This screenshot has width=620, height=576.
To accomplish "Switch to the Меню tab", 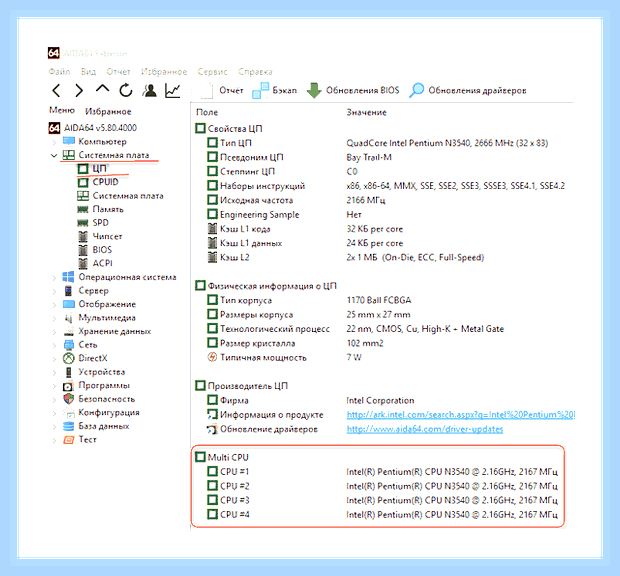I will [62, 110].
